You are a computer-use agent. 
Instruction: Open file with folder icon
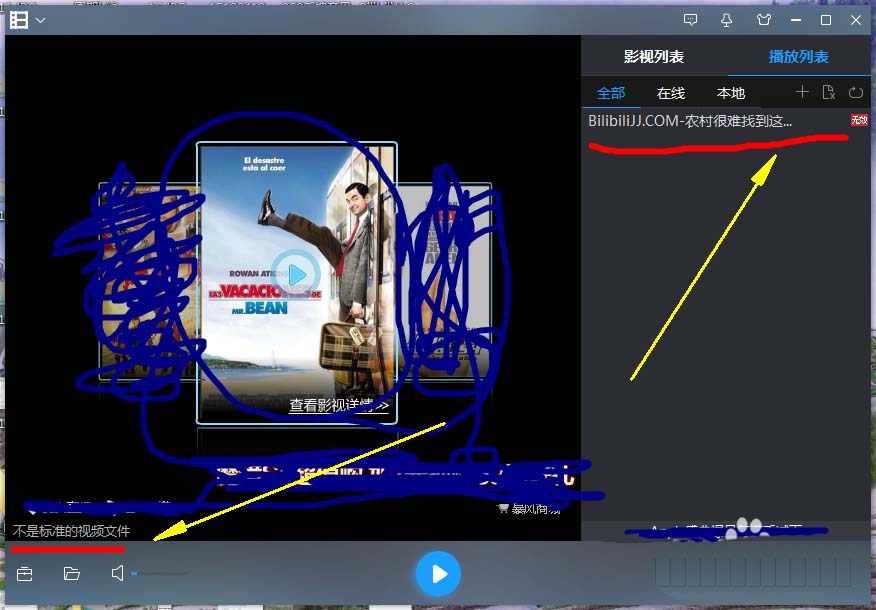(72, 574)
